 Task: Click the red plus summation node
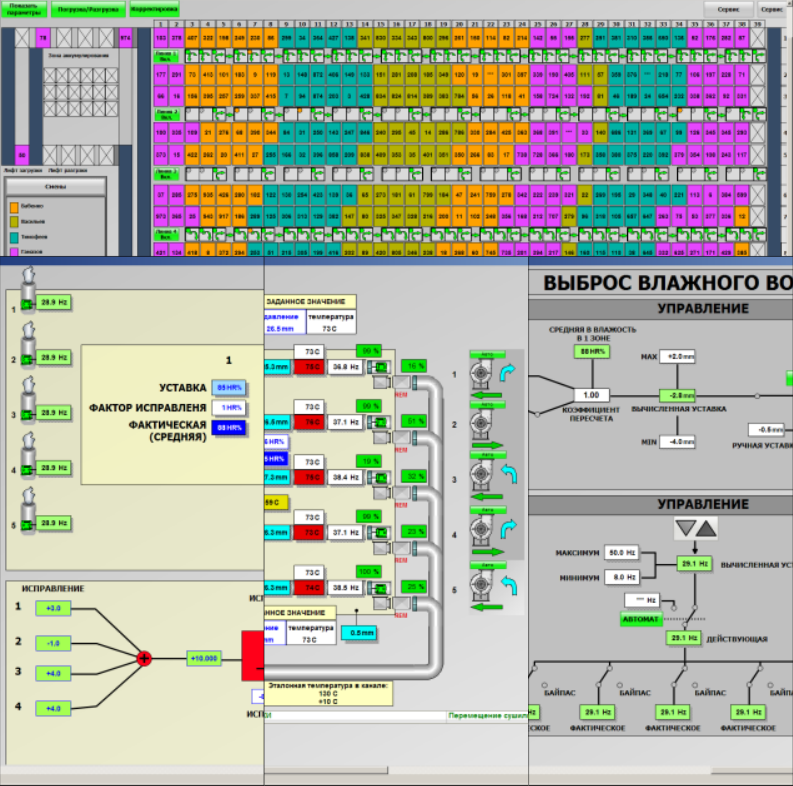tap(144, 659)
